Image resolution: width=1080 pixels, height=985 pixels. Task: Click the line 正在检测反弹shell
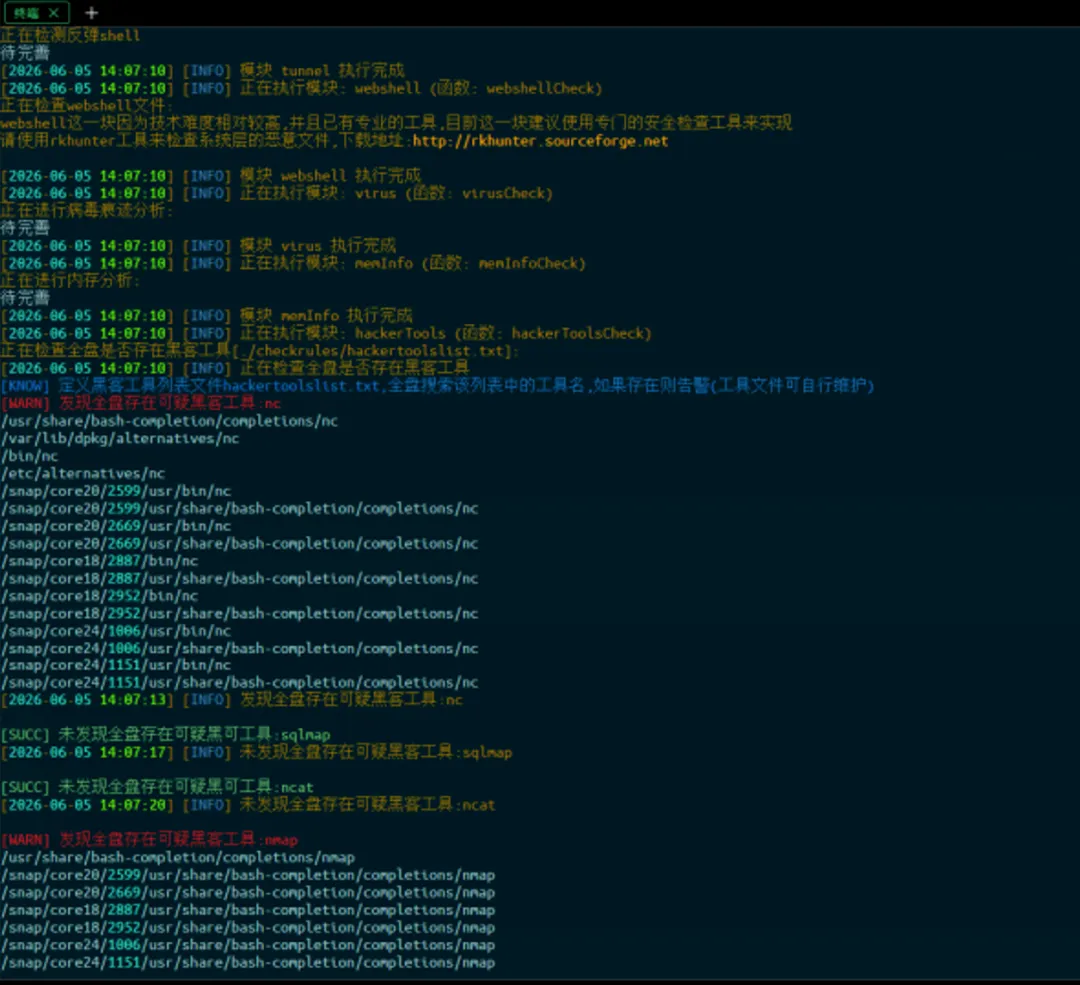[x=70, y=35]
